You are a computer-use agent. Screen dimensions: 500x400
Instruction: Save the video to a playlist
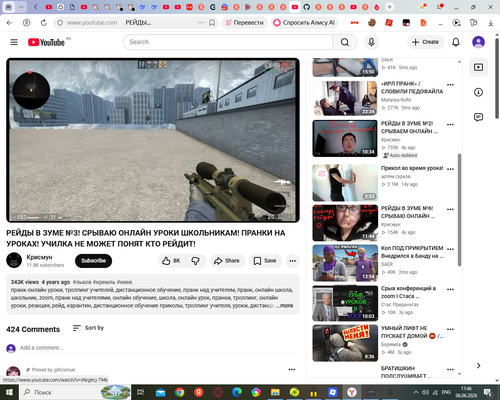[x=265, y=261]
